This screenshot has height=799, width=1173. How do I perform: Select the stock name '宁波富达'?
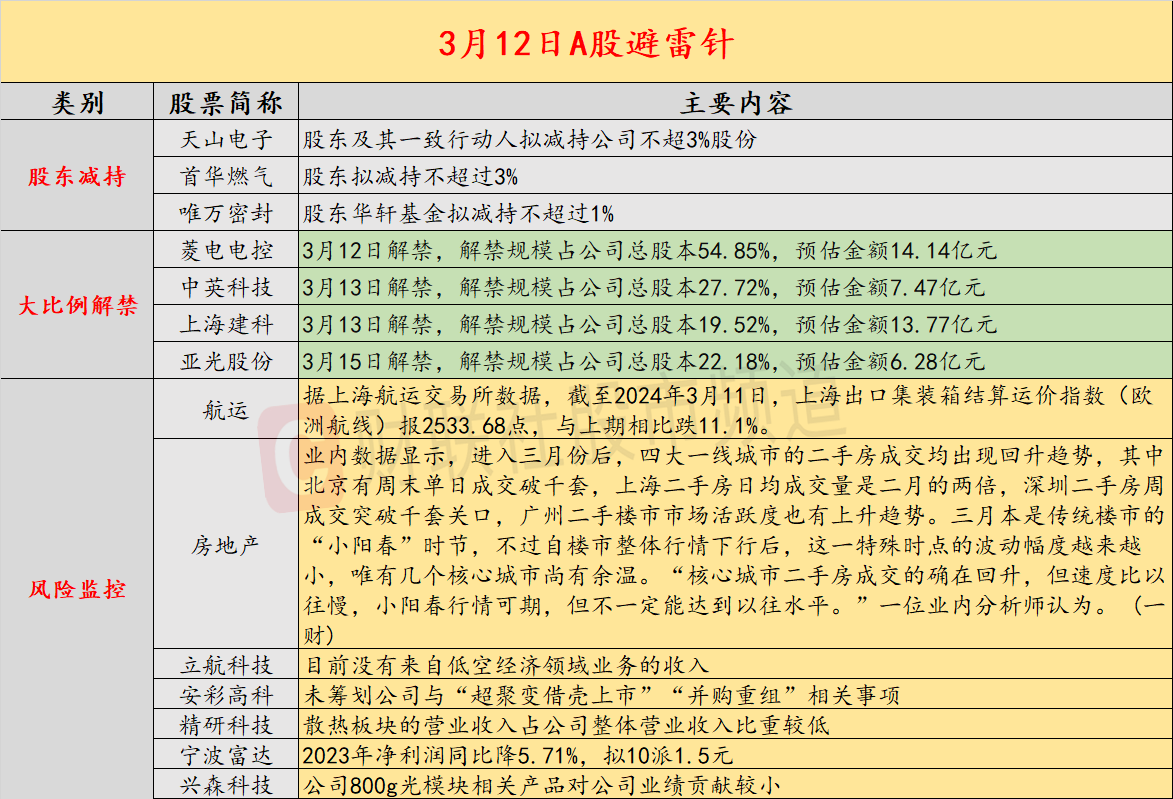point(226,755)
